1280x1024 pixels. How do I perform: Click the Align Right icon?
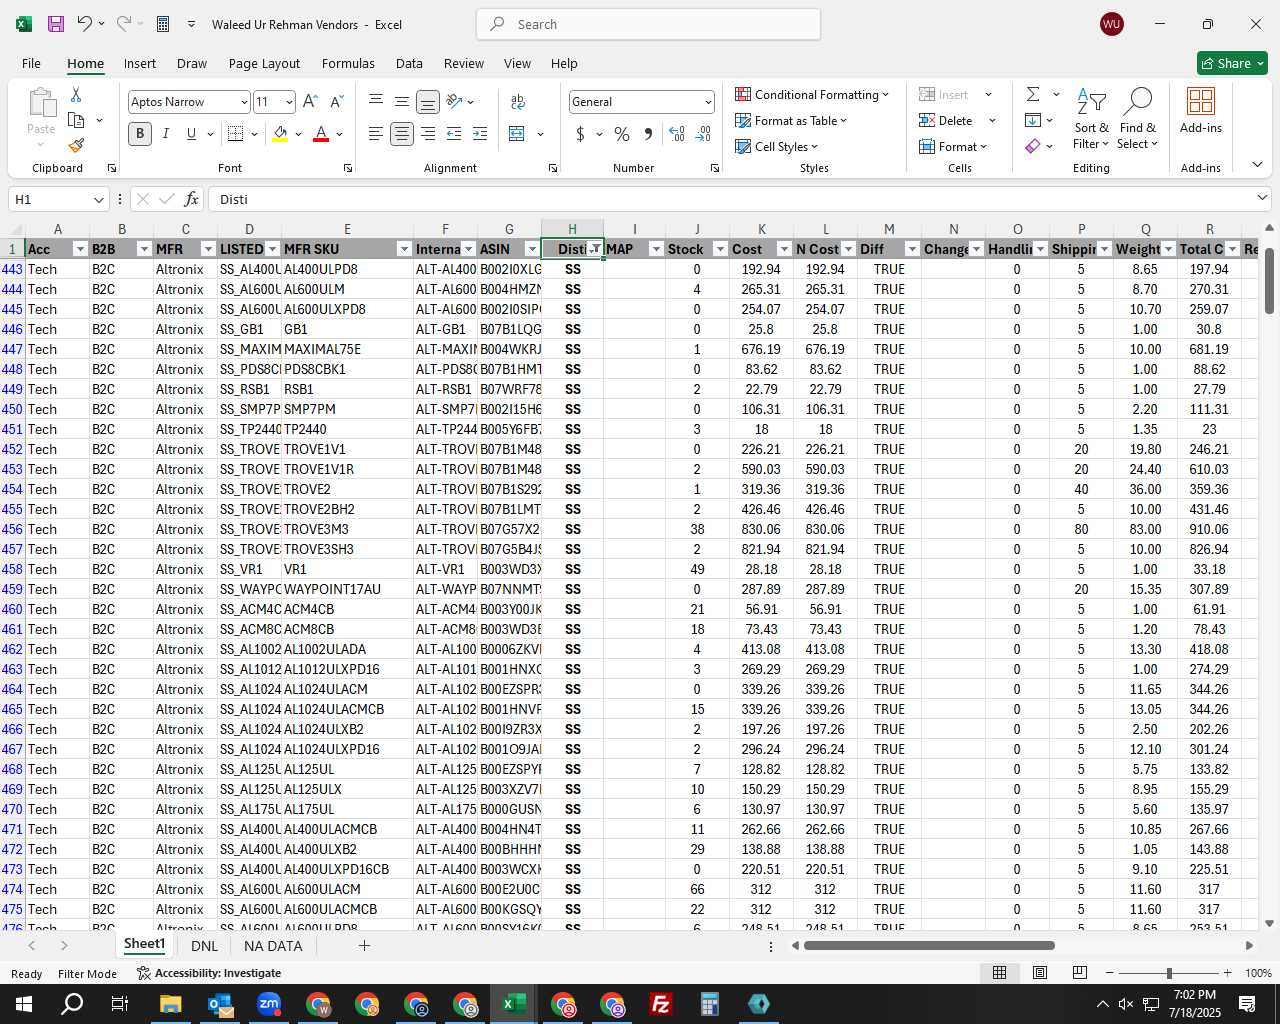428,133
